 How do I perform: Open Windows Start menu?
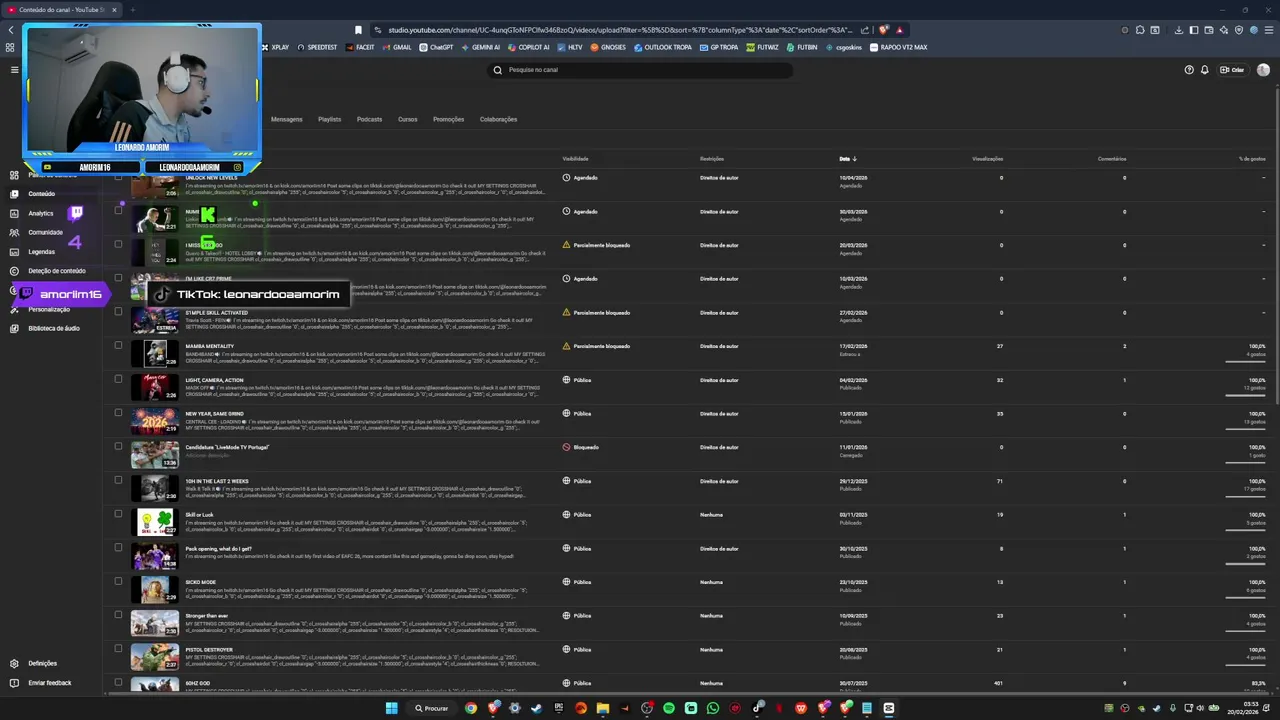(x=392, y=708)
